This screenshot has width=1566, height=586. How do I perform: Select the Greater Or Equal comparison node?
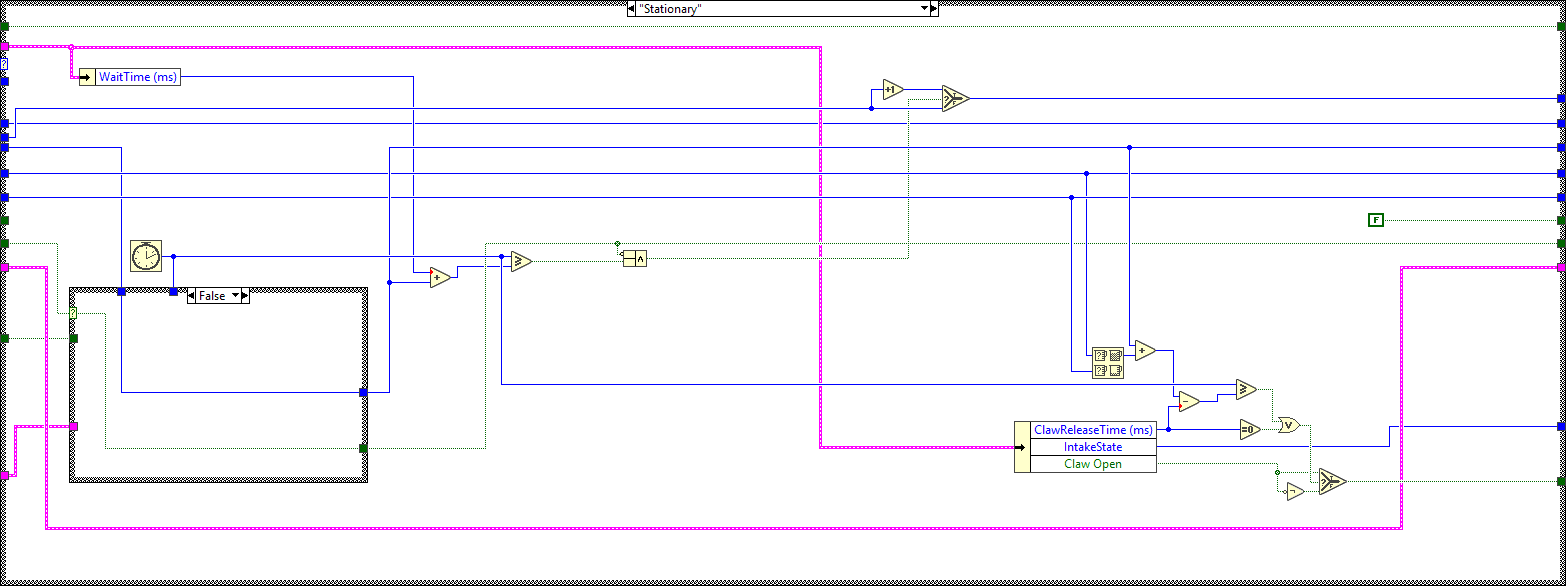pos(520,261)
